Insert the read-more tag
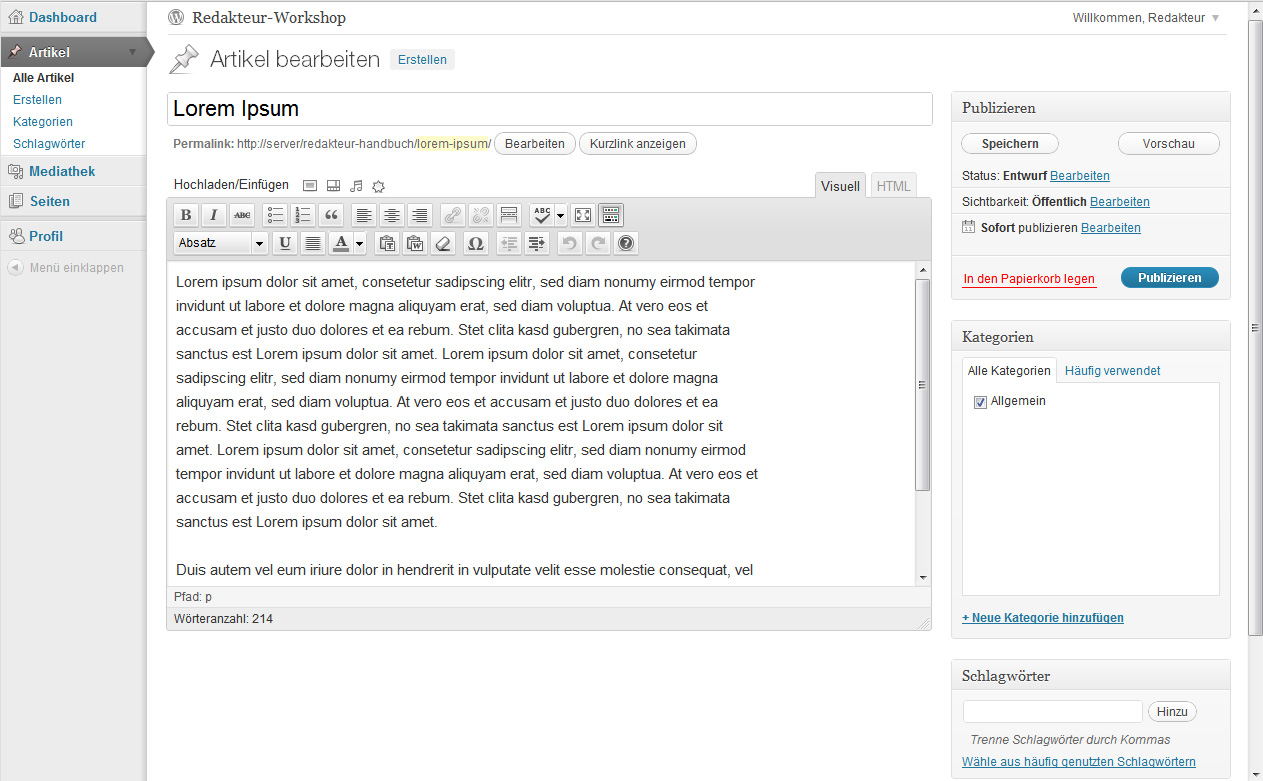 509,215
